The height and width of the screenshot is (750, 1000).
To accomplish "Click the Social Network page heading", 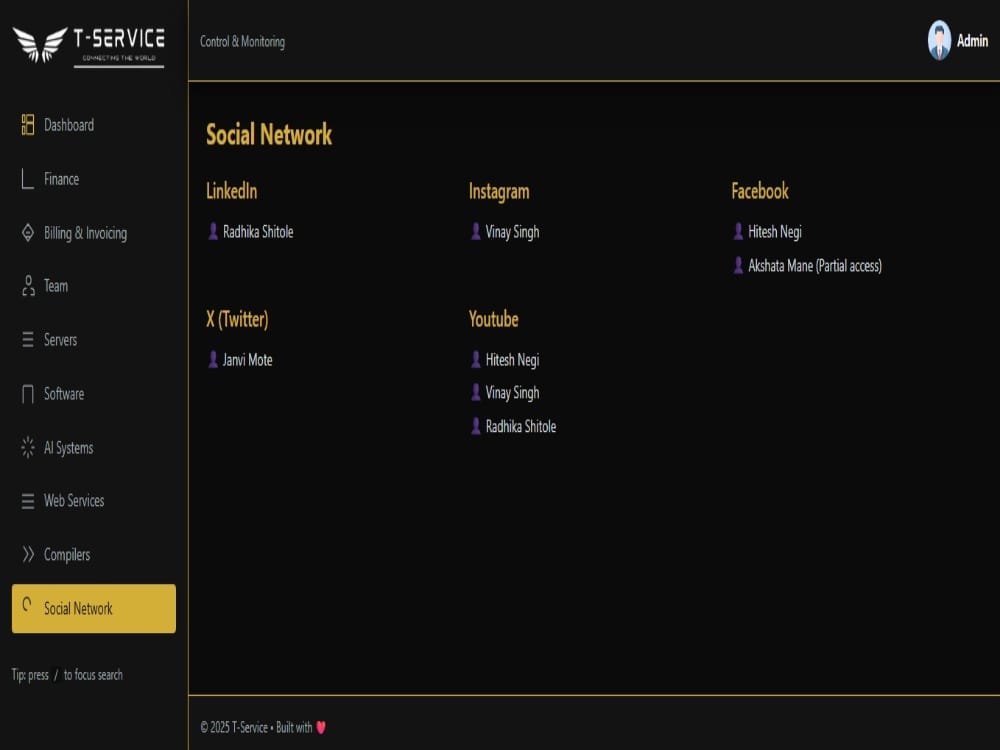I will pyautogui.click(x=268, y=134).
